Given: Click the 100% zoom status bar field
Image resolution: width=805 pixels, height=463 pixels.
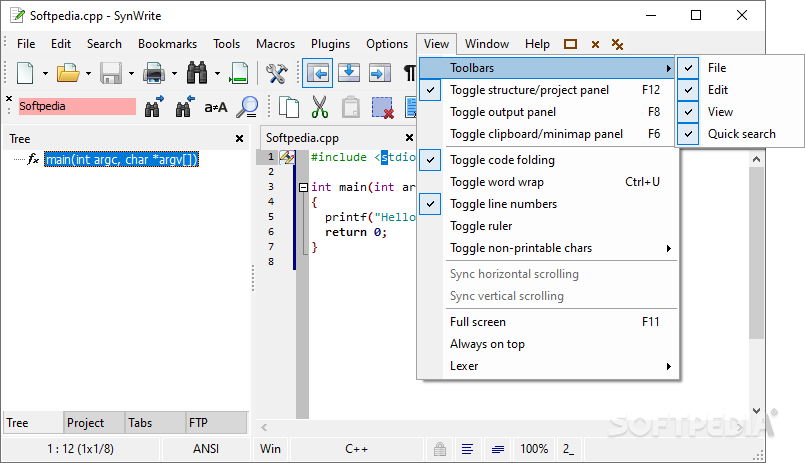Looking at the screenshot, I should coord(534,449).
